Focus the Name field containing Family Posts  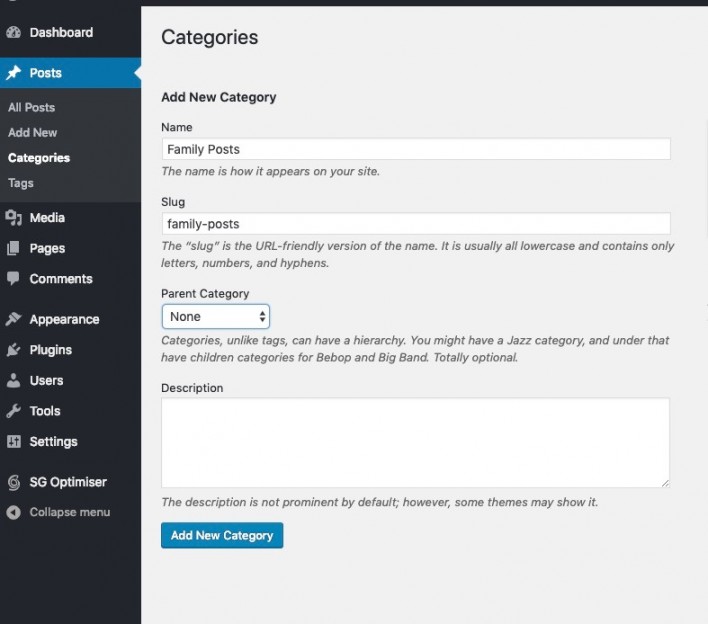[x=416, y=149]
